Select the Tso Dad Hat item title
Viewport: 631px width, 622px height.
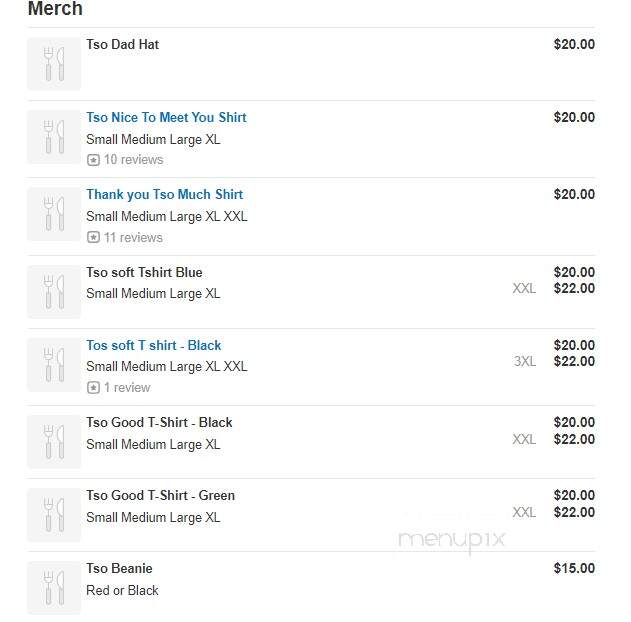pos(123,44)
